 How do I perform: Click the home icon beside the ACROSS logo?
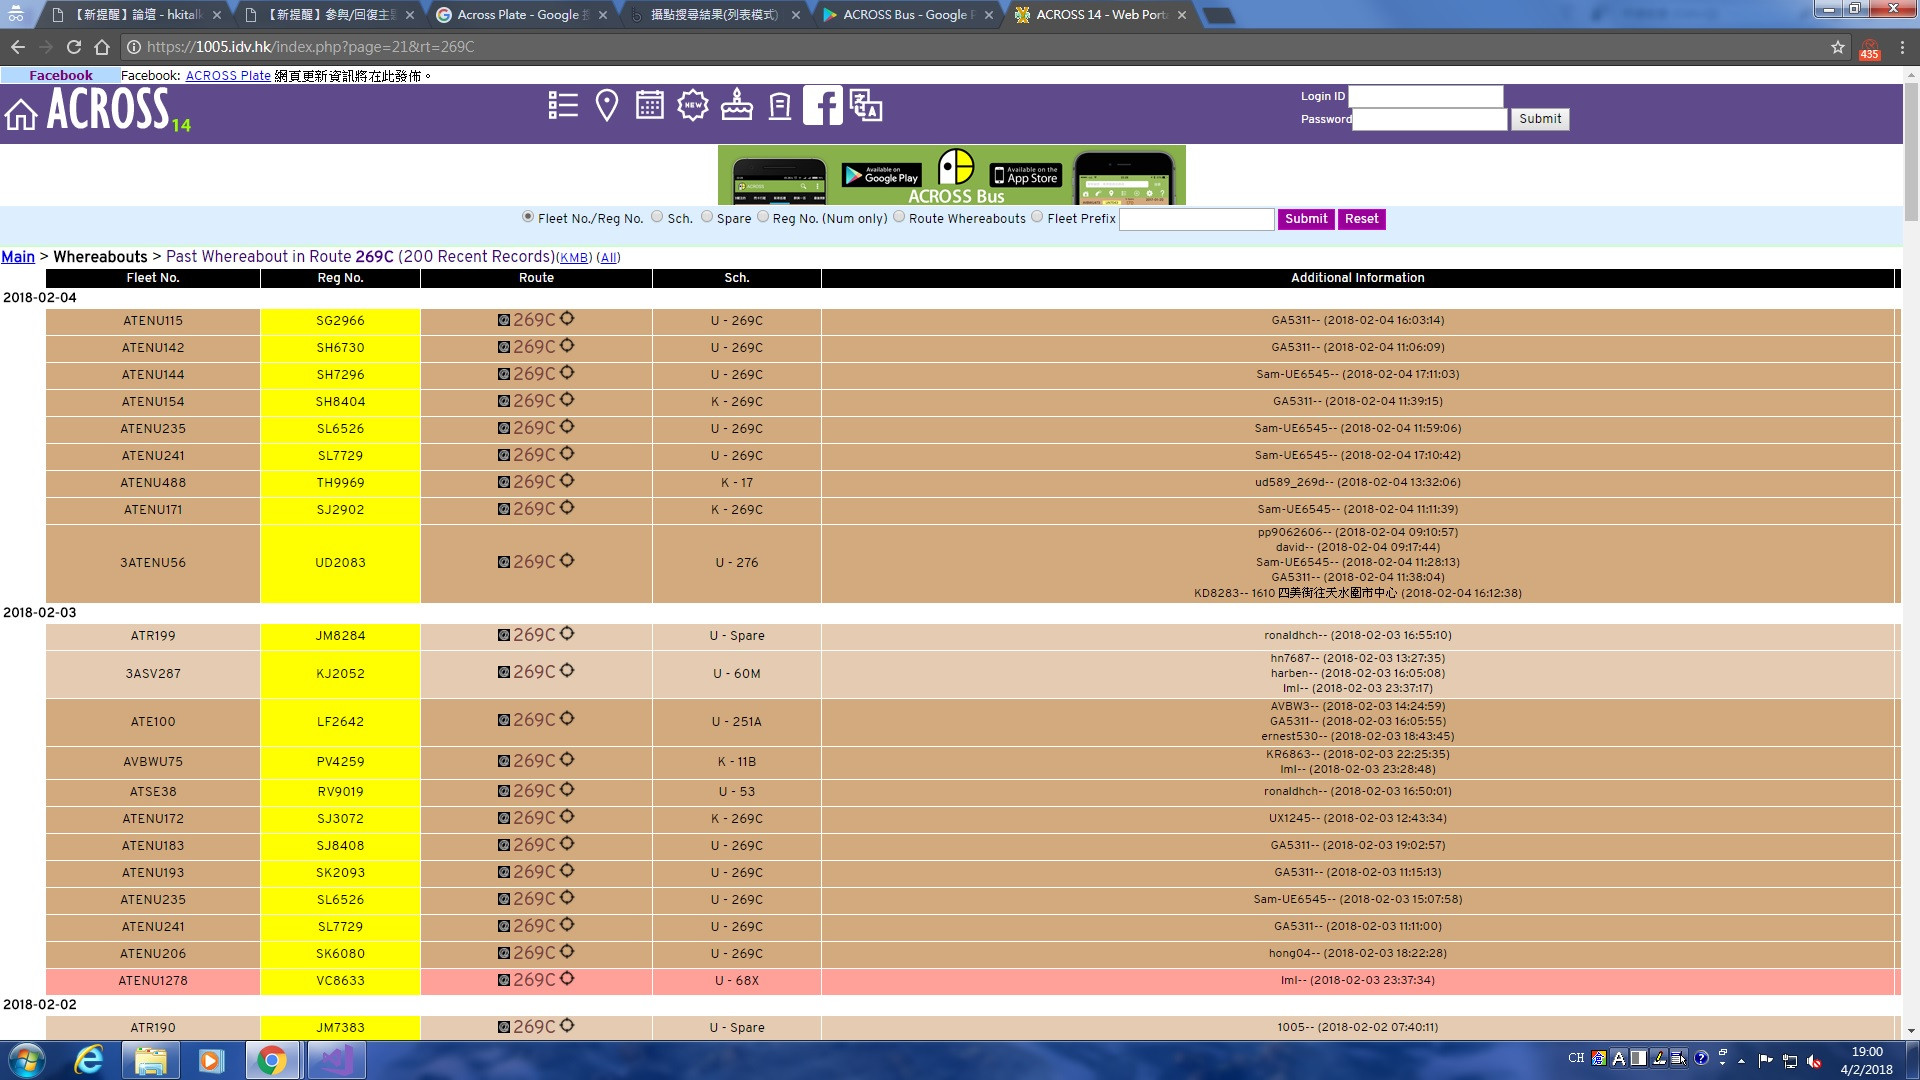click(x=21, y=113)
